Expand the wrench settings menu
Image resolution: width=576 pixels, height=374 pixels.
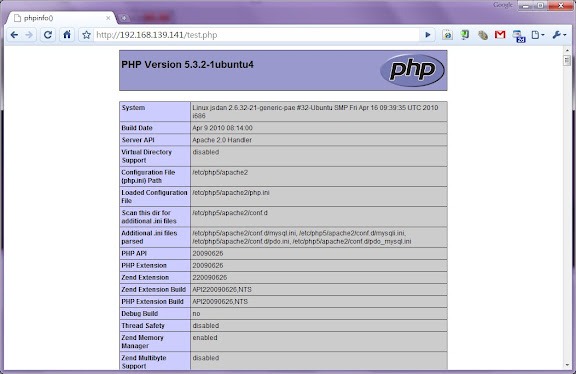(559, 35)
